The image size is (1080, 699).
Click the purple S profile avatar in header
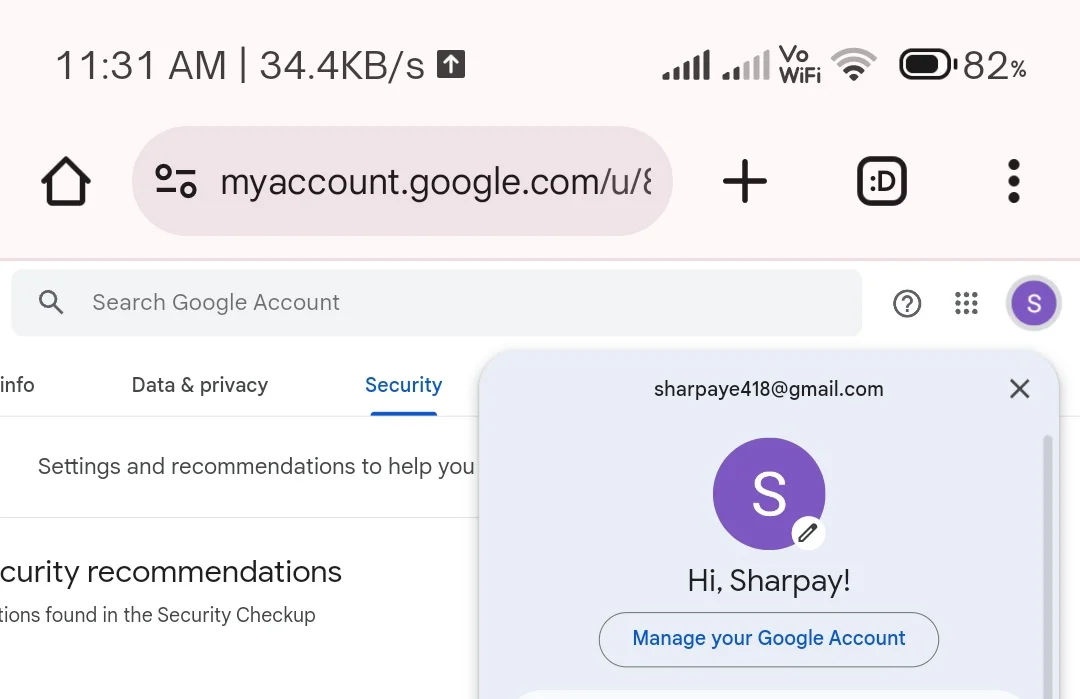click(1033, 303)
